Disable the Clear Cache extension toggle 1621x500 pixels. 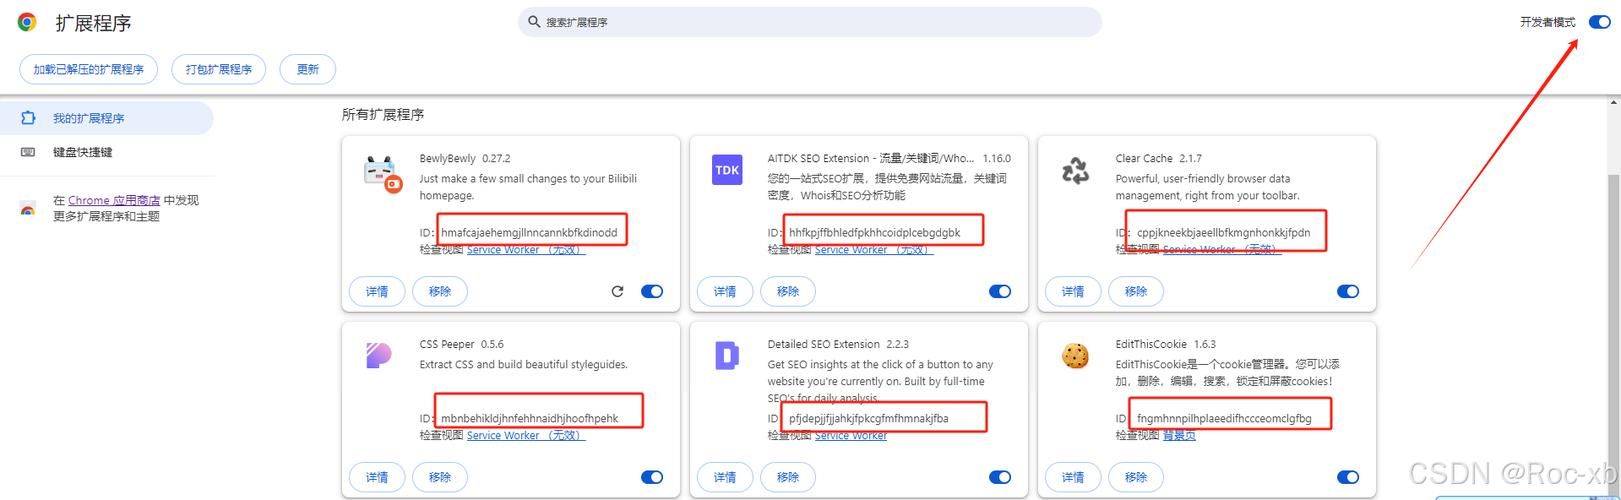(1348, 291)
